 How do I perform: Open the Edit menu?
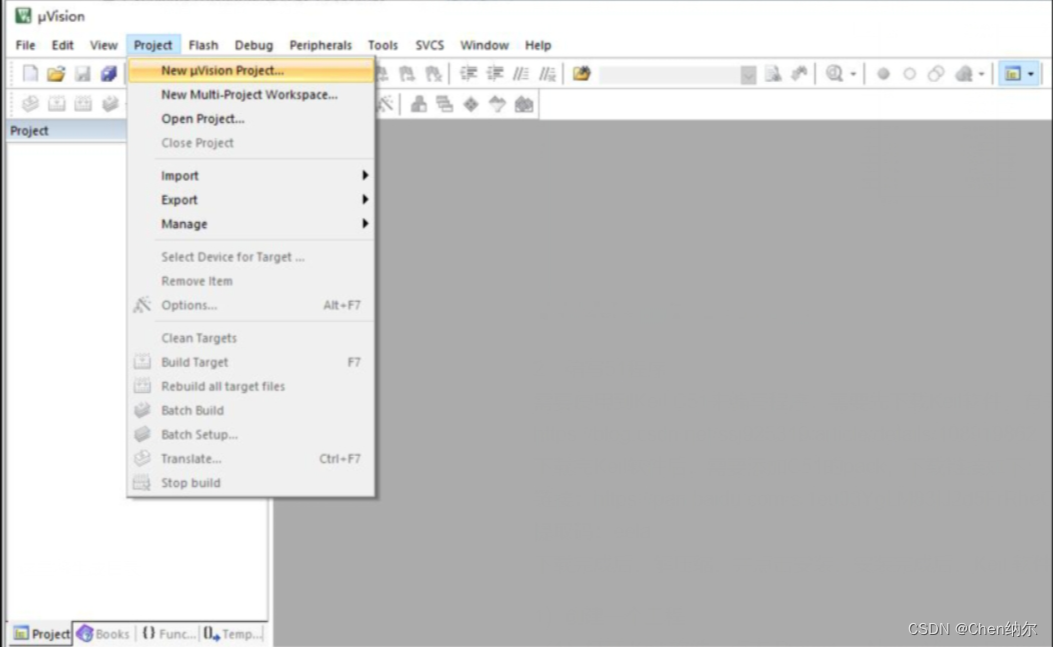coord(62,45)
